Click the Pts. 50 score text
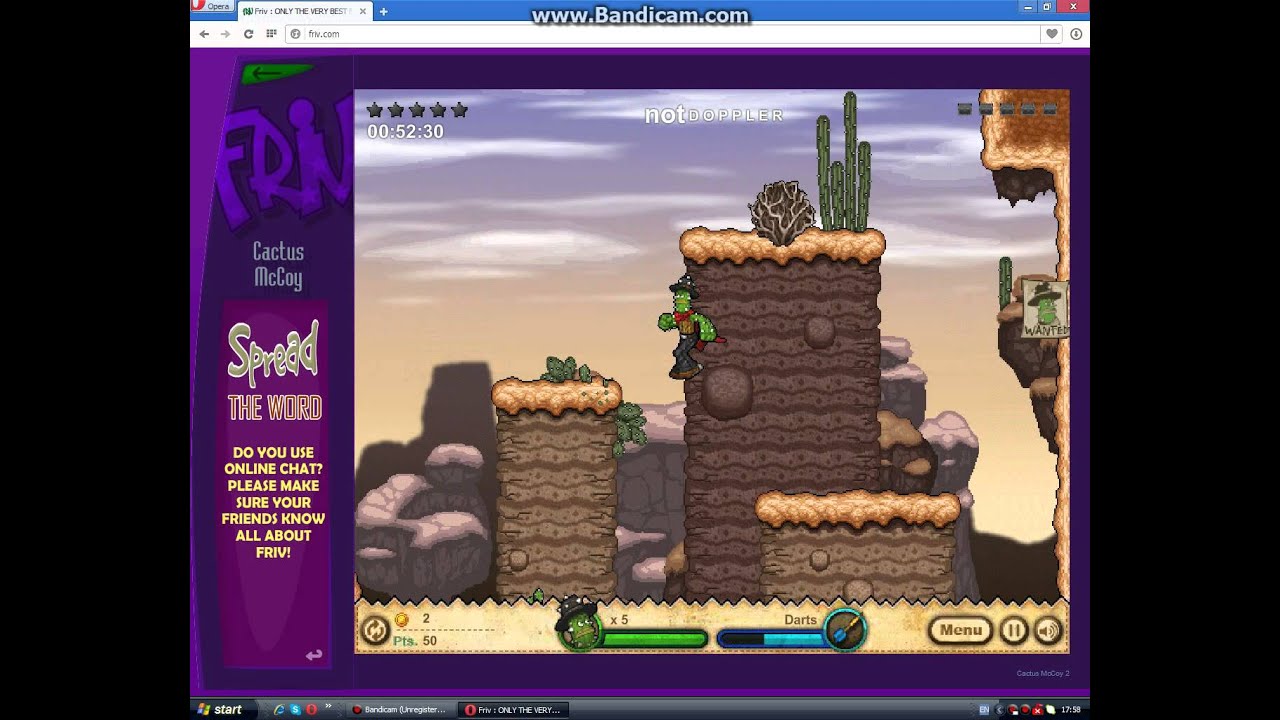Viewport: 1280px width, 720px height. (x=415, y=641)
